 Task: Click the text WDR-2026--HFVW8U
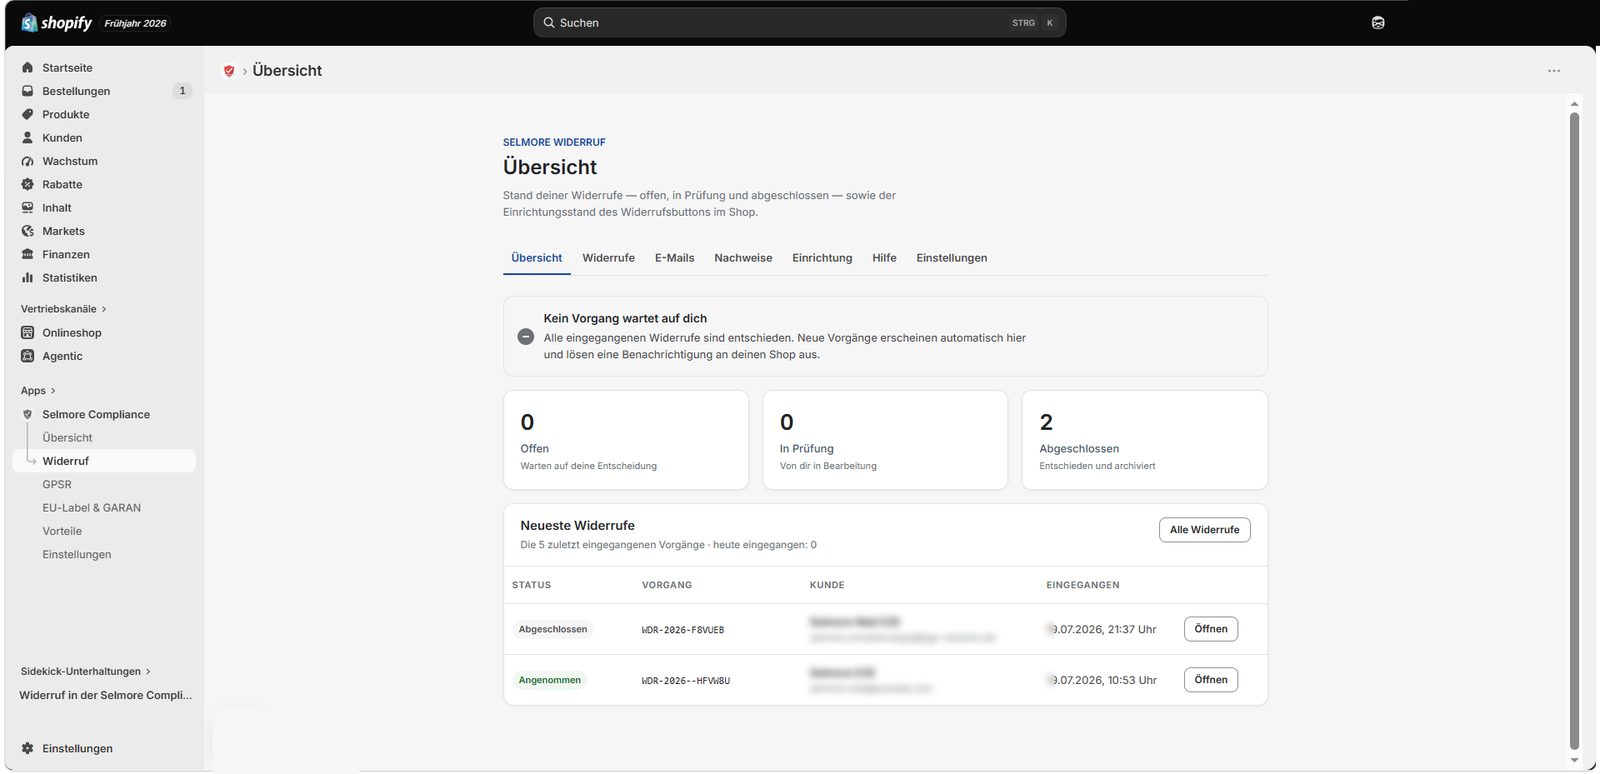[686, 681]
